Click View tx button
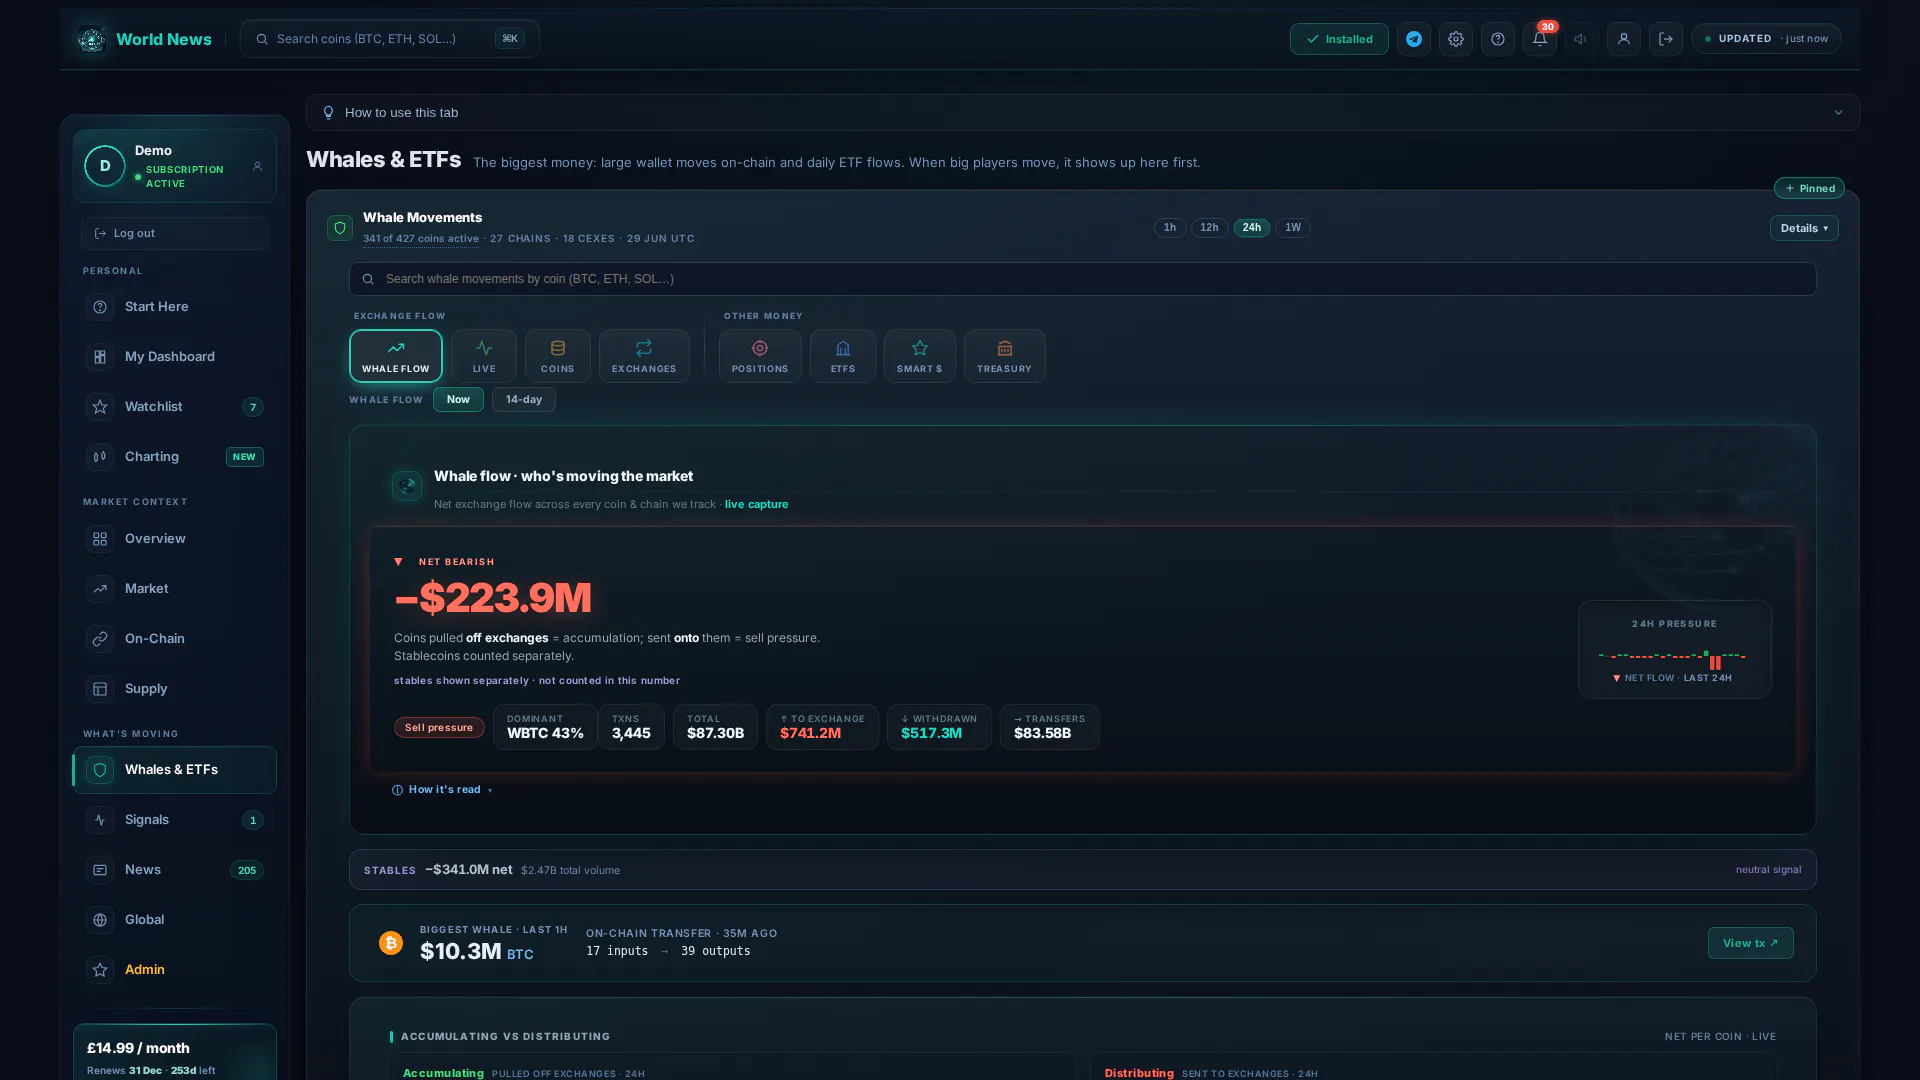Screen dimensions: 1920x1080 pos(1751,943)
